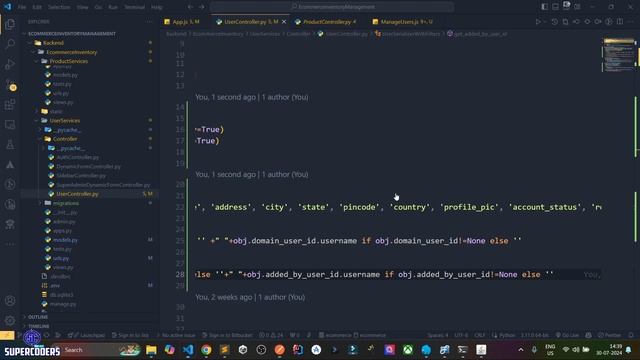Click the Windows taskbar Search box
Viewport: 640px width, 360px height.
tap(100, 350)
